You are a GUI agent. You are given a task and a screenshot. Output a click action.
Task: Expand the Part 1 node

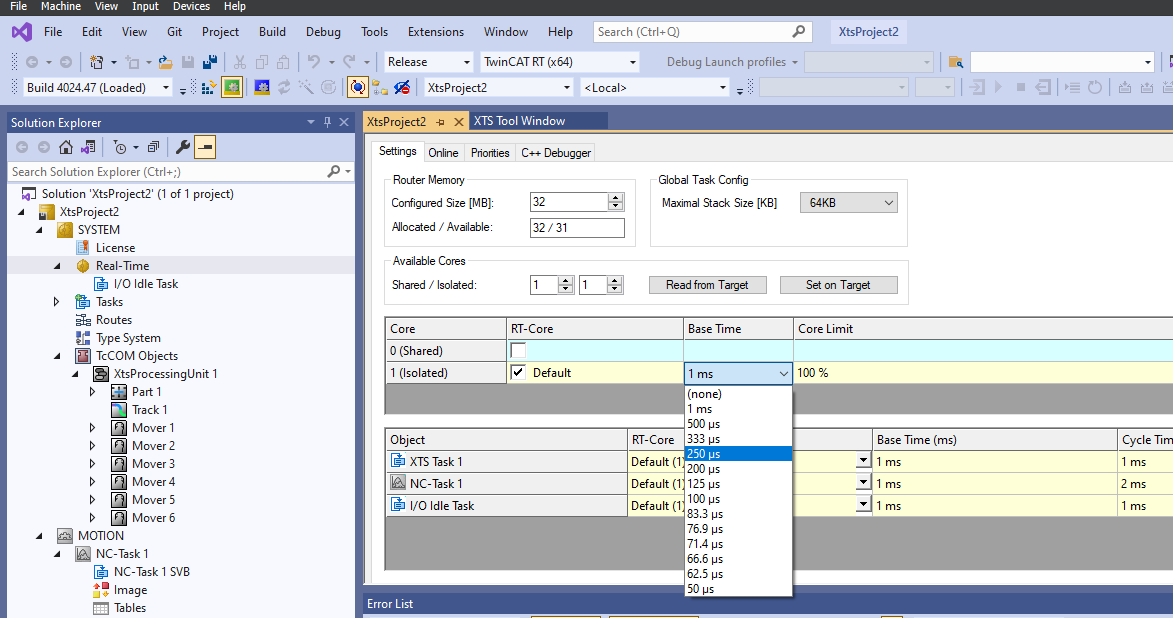click(93, 391)
